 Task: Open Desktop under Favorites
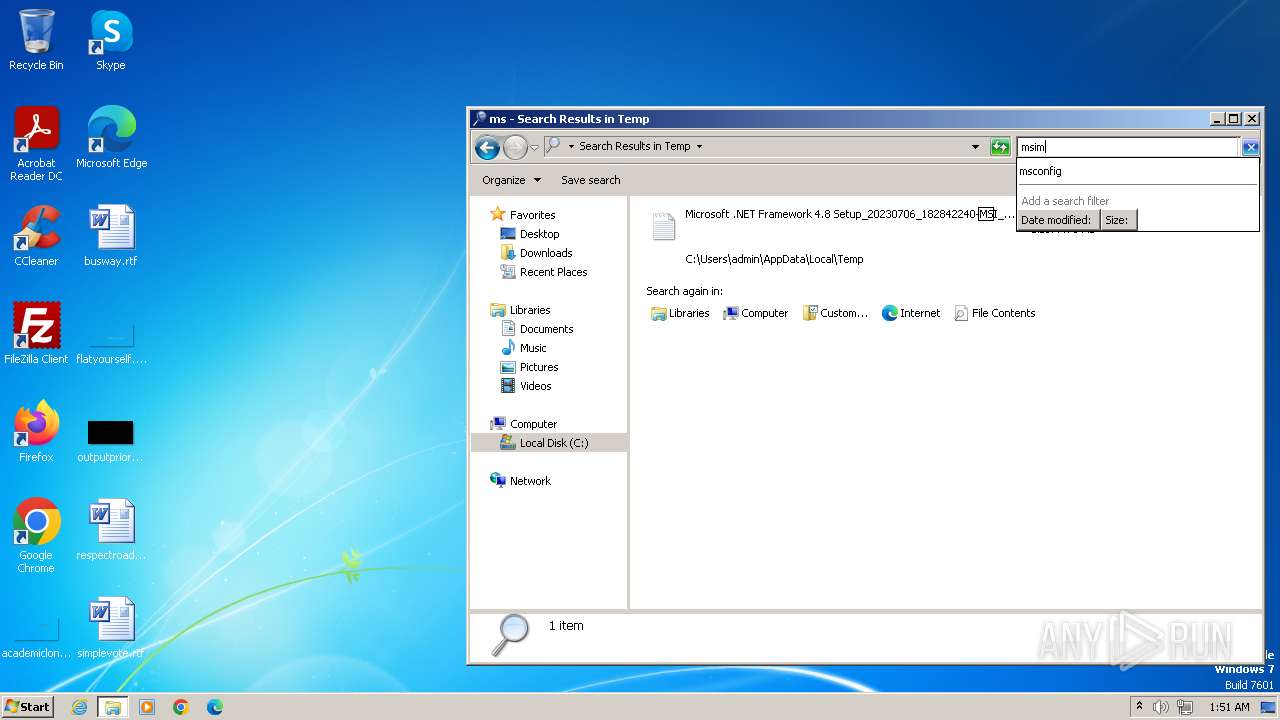point(539,234)
